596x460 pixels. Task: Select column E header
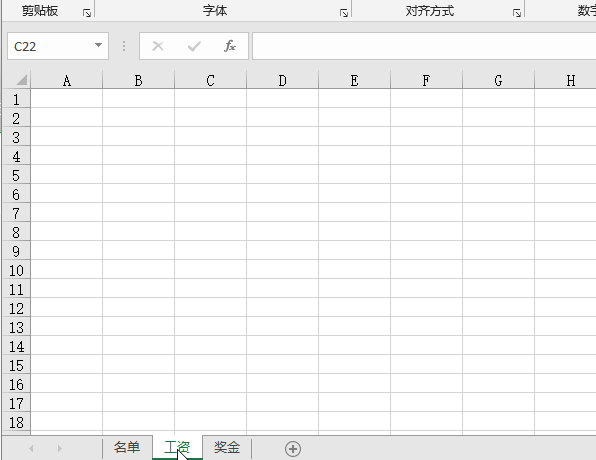click(x=354, y=80)
